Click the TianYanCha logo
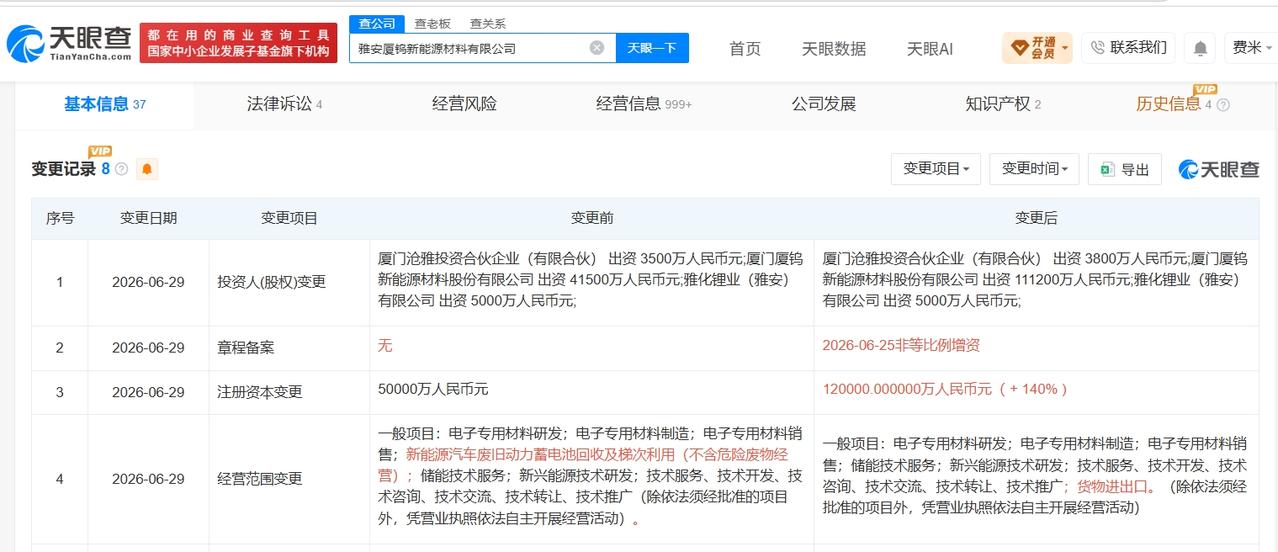Image resolution: width=1278 pixels, height=552 pixels. click(x=69, y=43)
